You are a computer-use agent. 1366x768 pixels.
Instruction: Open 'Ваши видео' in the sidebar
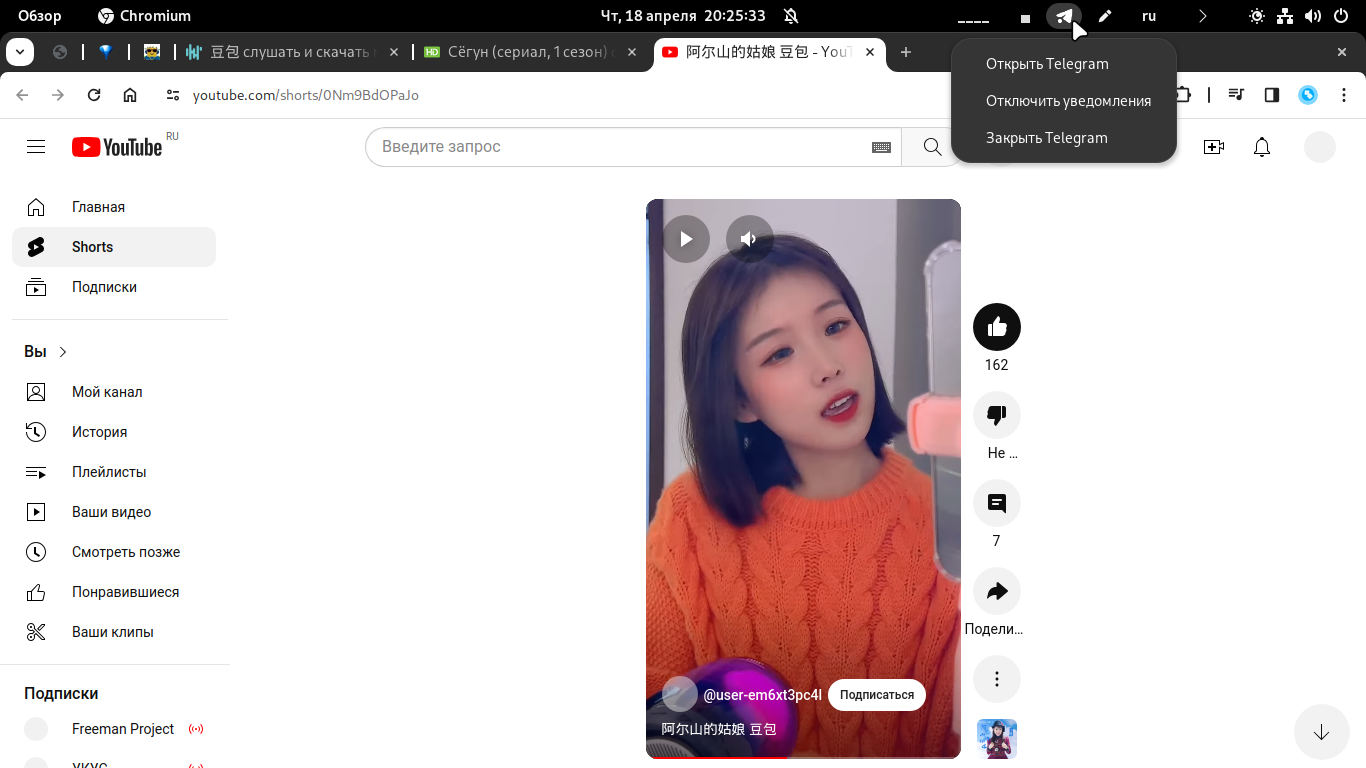114,512
